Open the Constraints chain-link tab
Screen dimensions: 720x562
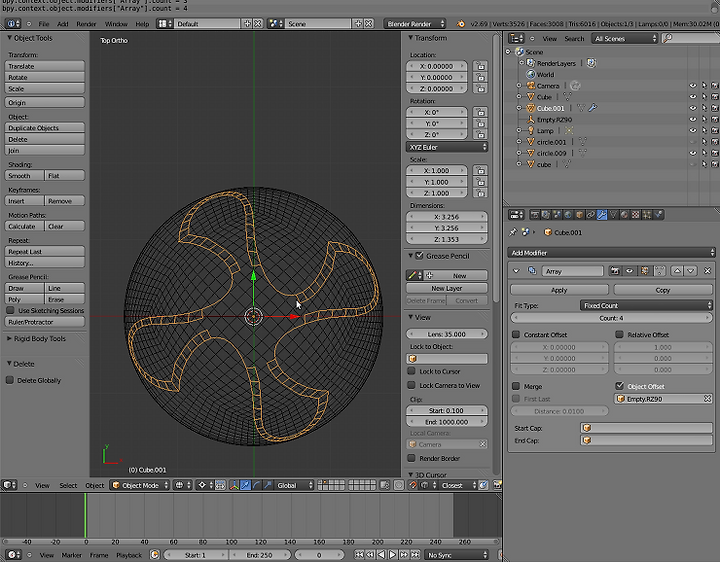tap(591, 214)
